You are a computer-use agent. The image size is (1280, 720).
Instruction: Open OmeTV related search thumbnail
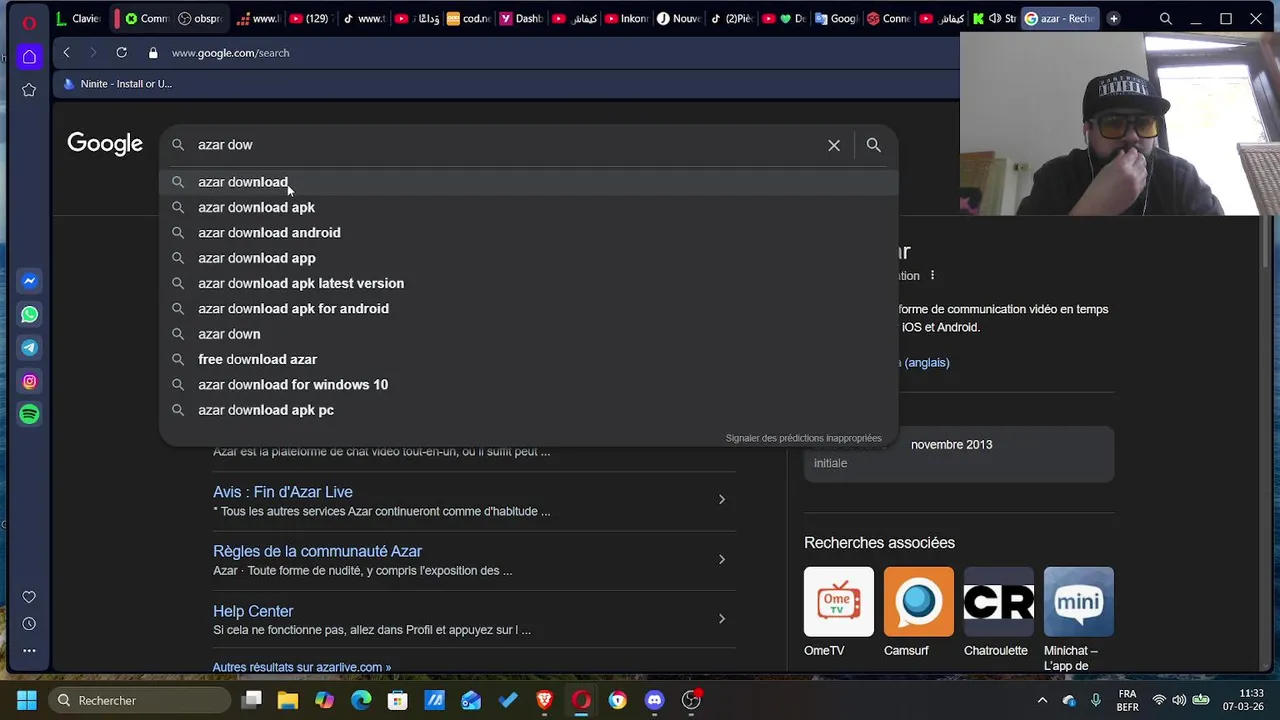[838, 602]
